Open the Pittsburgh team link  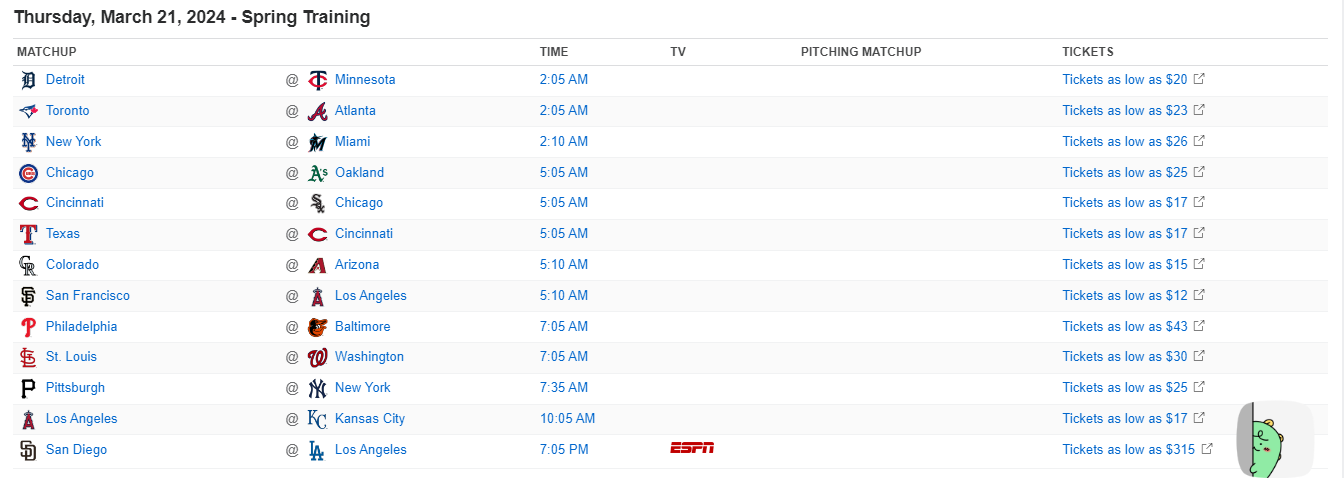tap(75, 387)
